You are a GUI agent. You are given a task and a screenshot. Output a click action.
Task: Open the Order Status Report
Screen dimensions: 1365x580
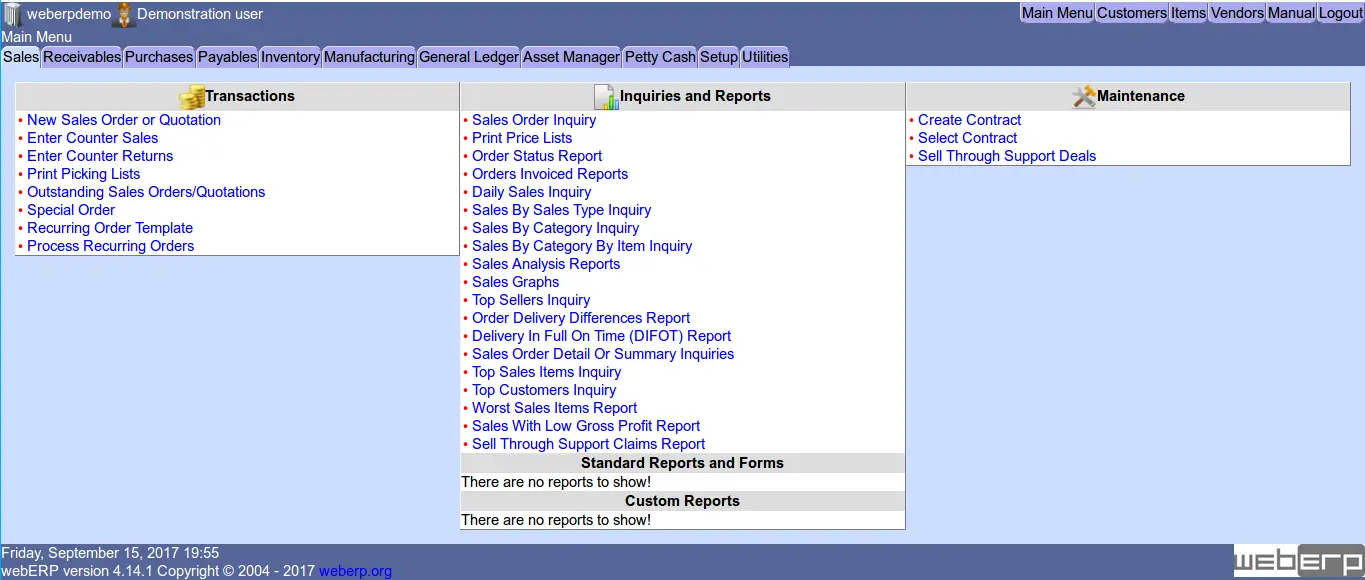pyautogui.click(x=537, y=156)
